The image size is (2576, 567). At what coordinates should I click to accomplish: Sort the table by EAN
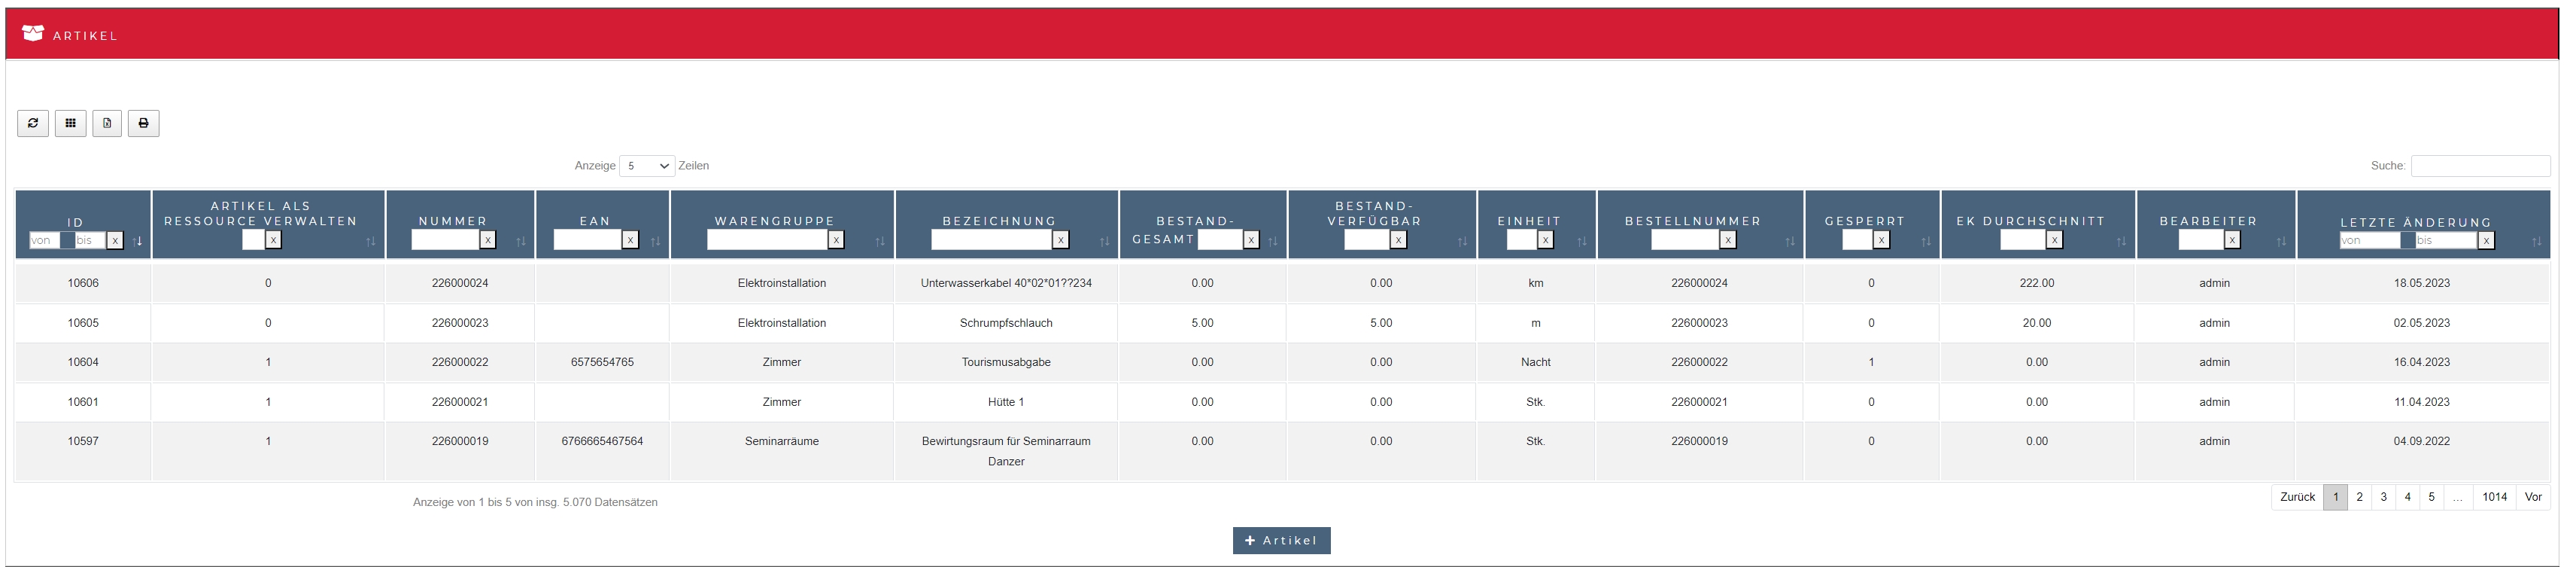point(655,241)
